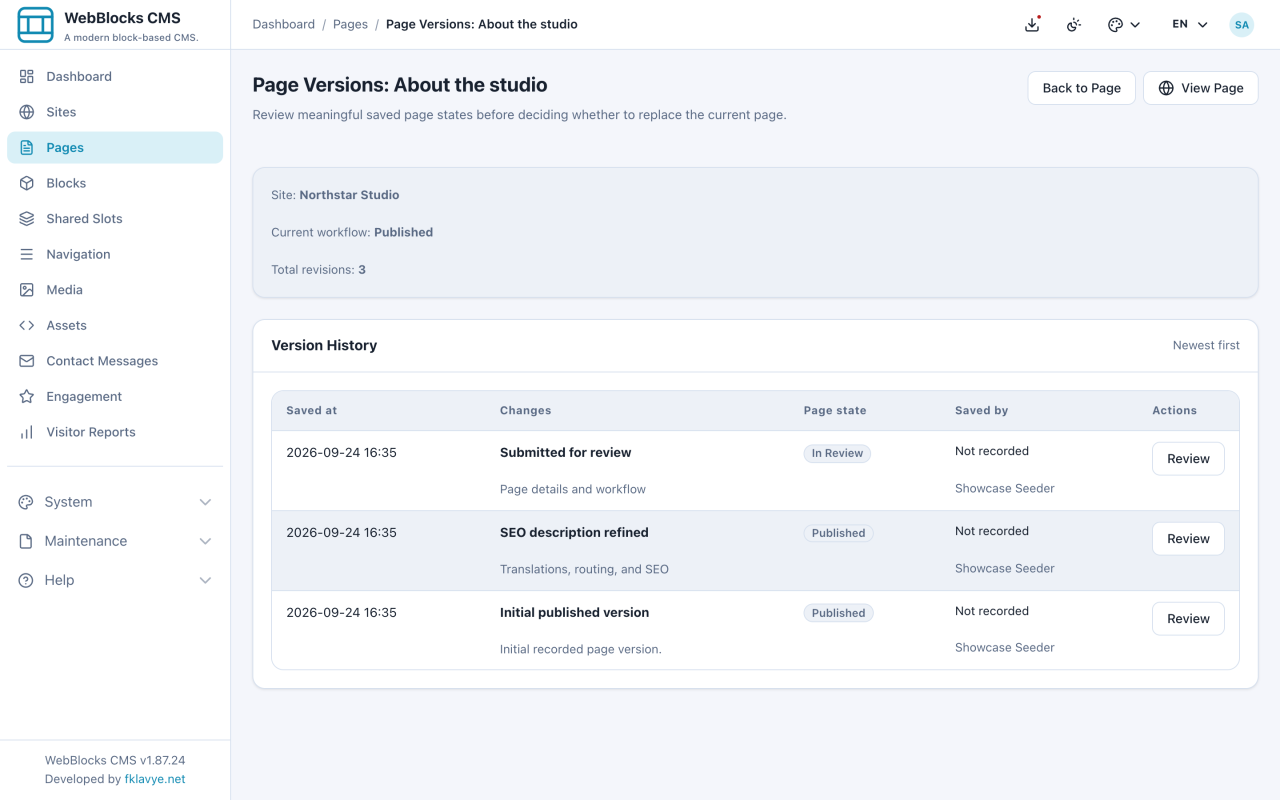
Task: Click the Total revisions: 3 text
Action: (318, 270)
